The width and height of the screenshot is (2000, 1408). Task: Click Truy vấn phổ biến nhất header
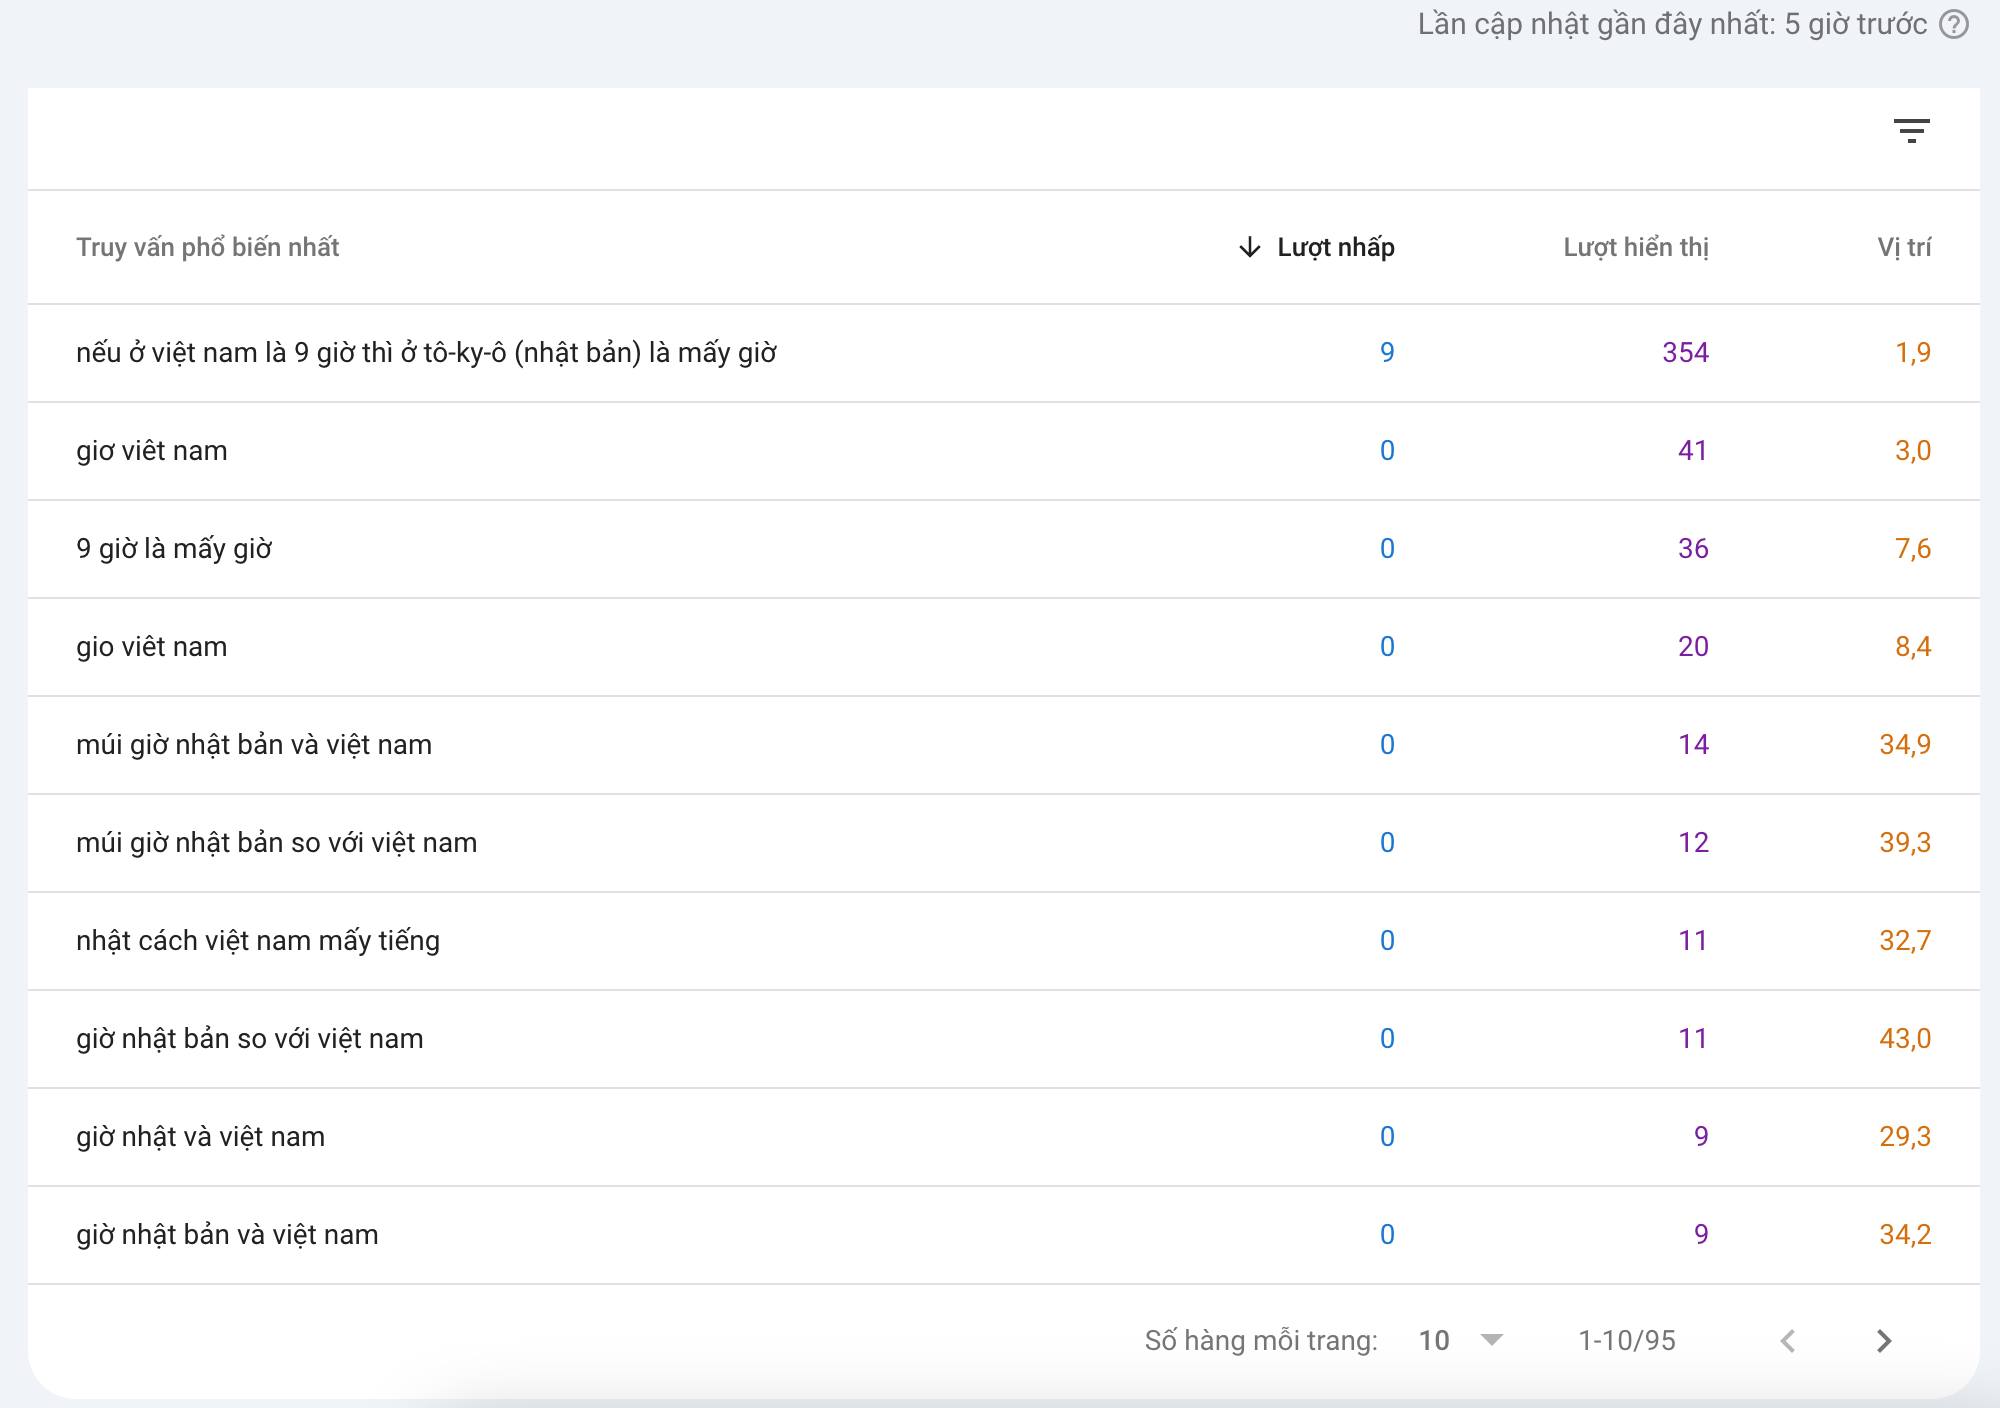tap(207, 247)
